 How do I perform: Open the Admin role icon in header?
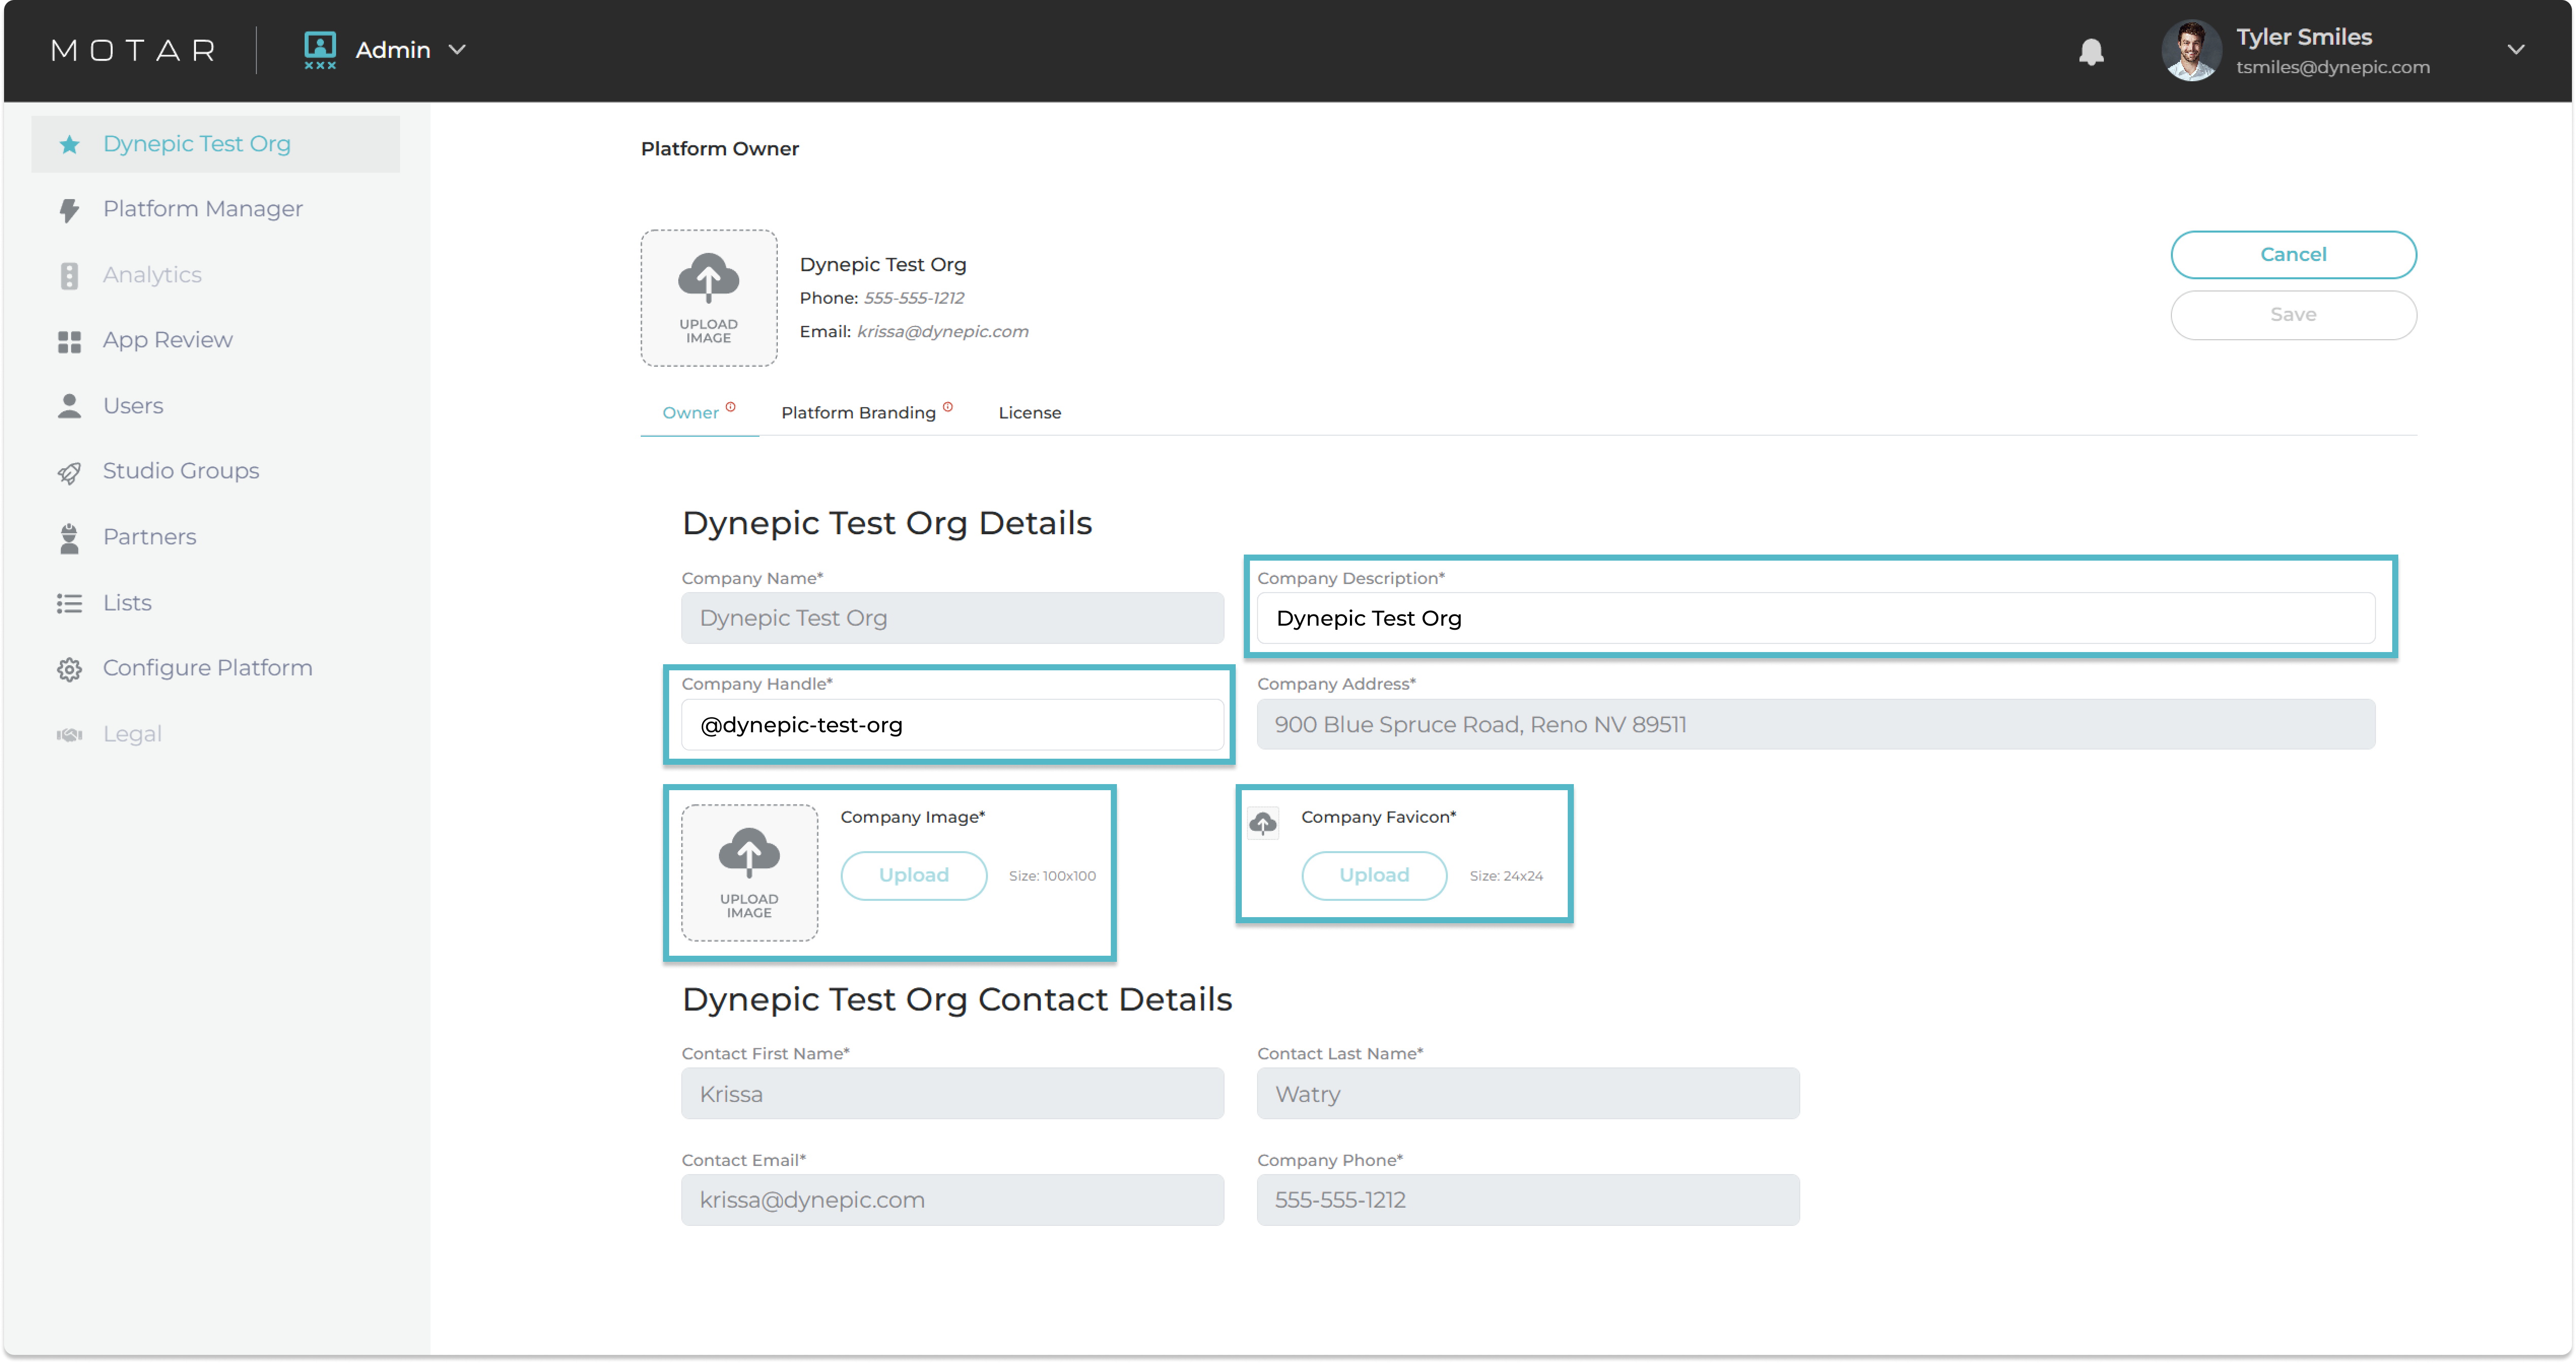click(x=320, y=49)
